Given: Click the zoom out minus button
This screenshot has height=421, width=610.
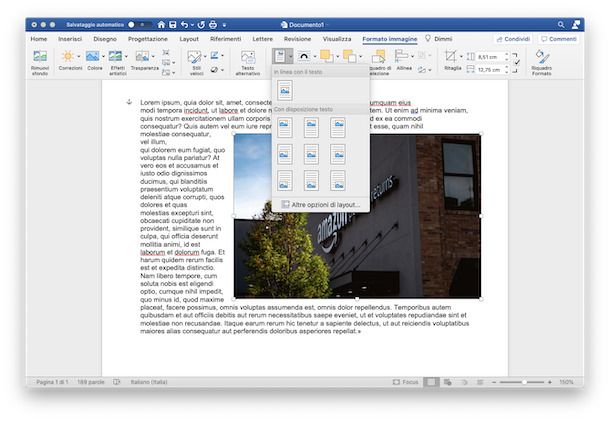Looking at the screenshot, I should 494,382.
